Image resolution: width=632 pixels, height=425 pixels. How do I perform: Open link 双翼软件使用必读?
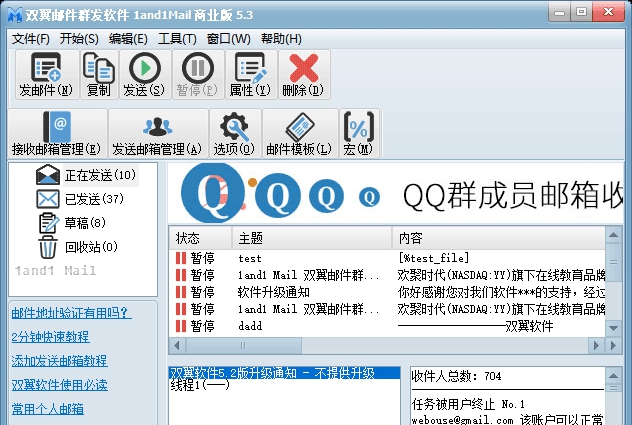coord(59,385)
